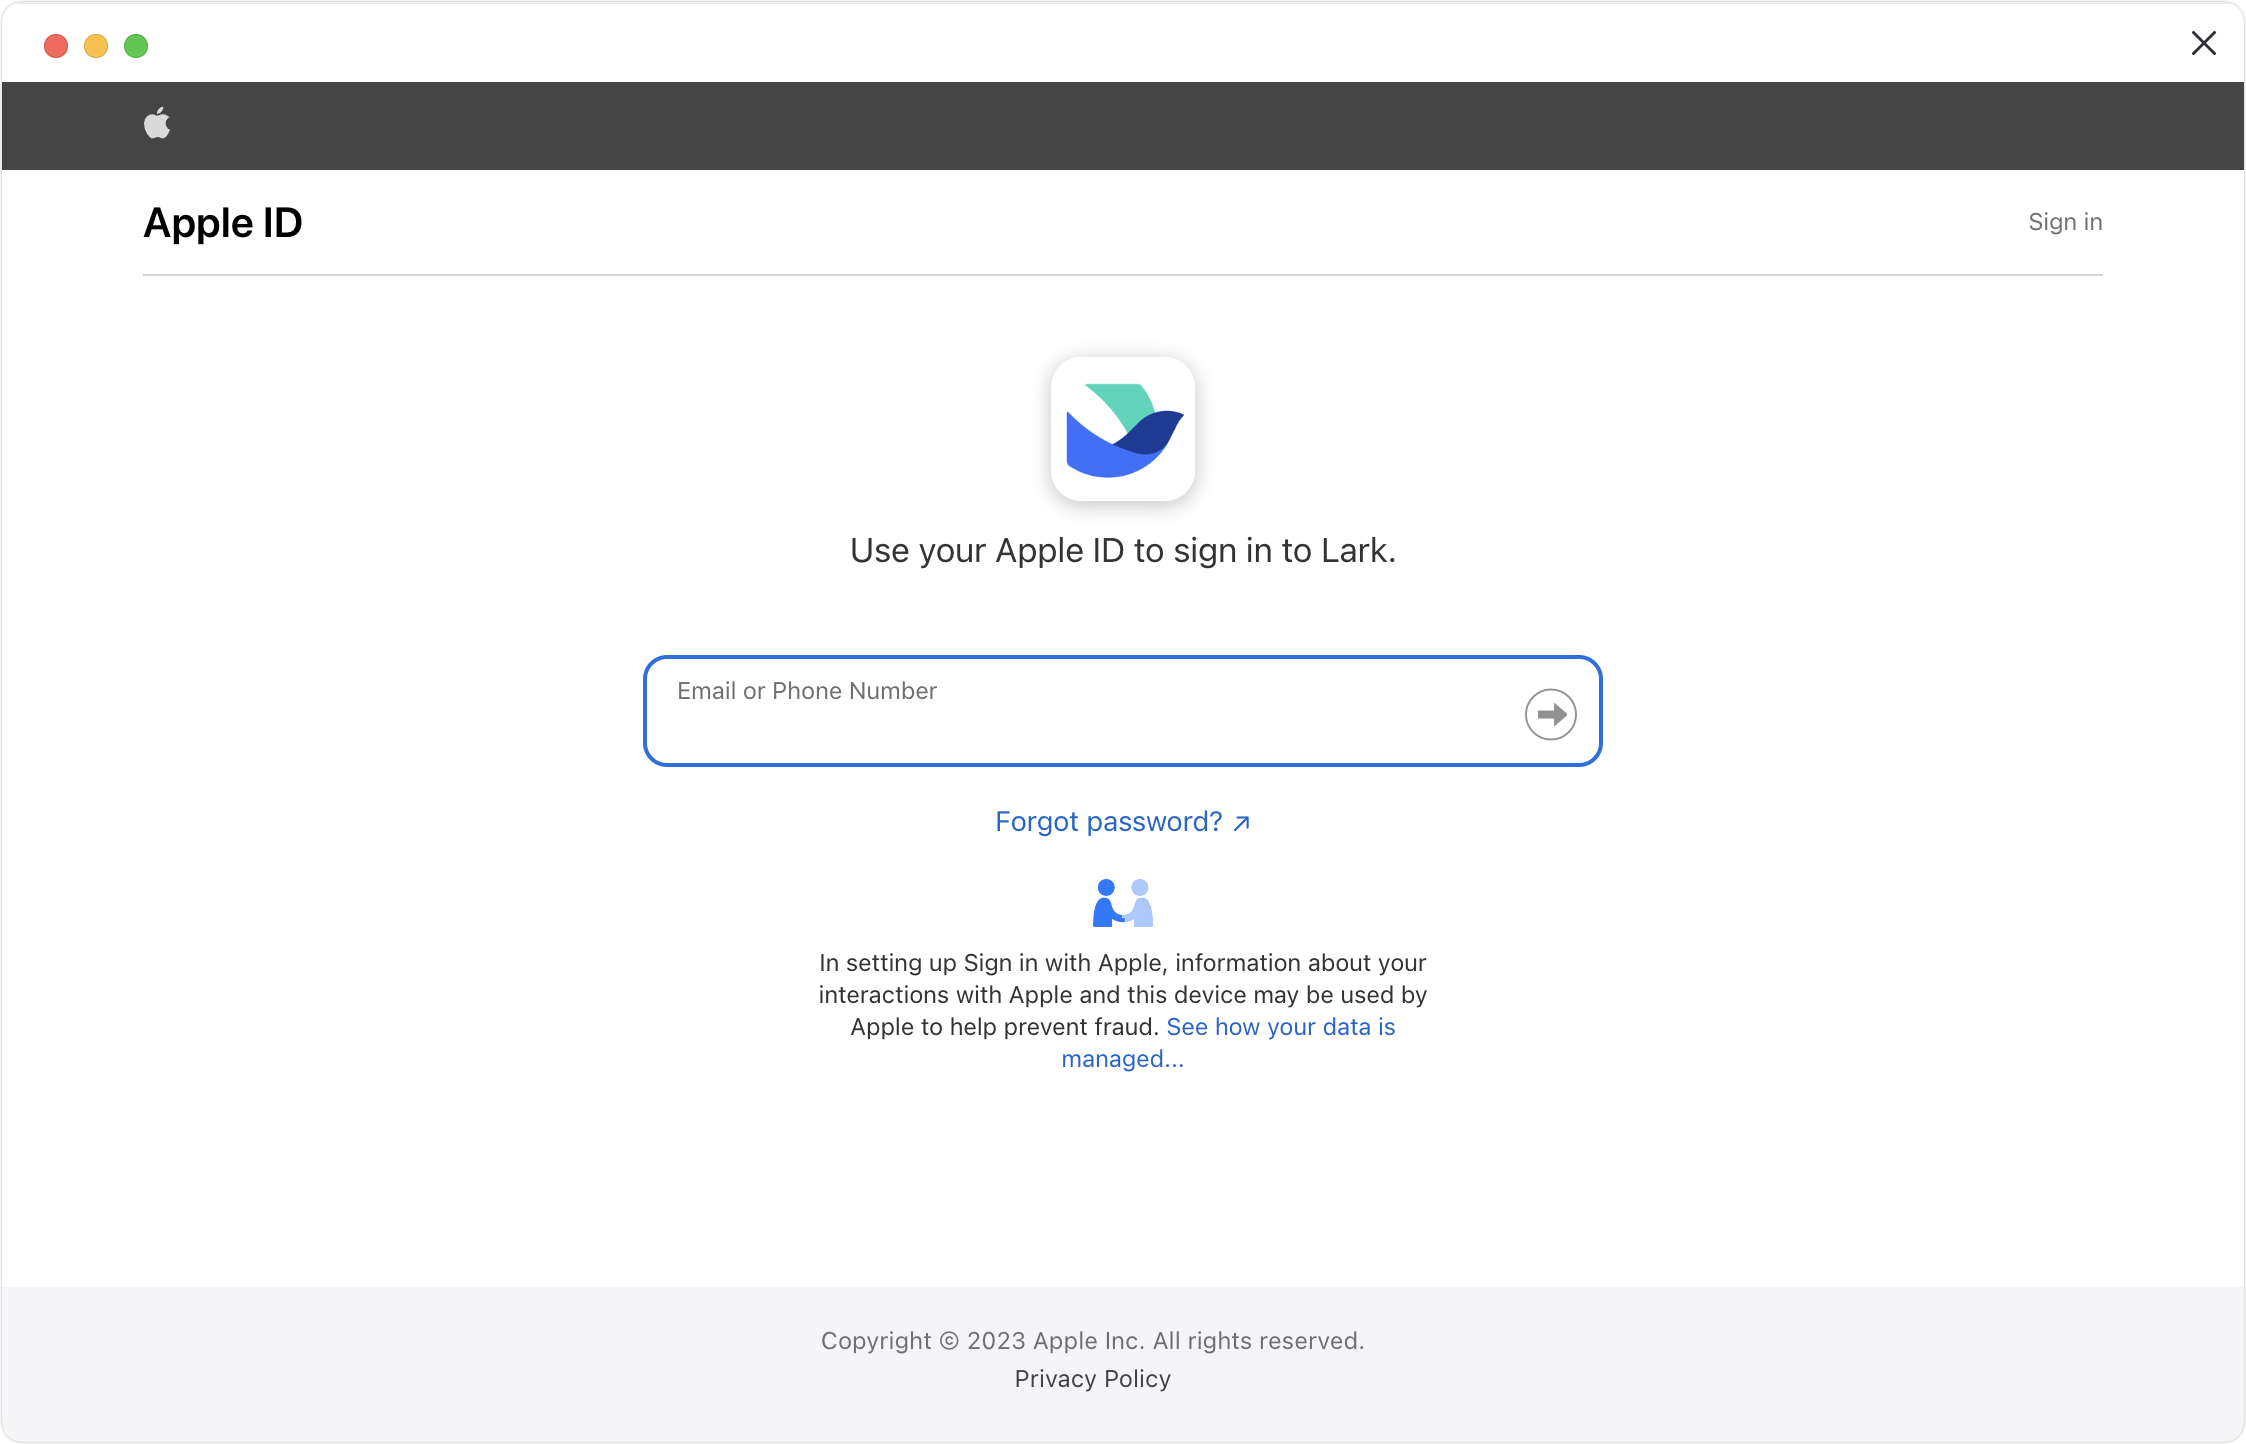The height and width of the screenshot is (1444, 2246).
Task: Click the Apple ID heading text
Action: pos(222,222)
